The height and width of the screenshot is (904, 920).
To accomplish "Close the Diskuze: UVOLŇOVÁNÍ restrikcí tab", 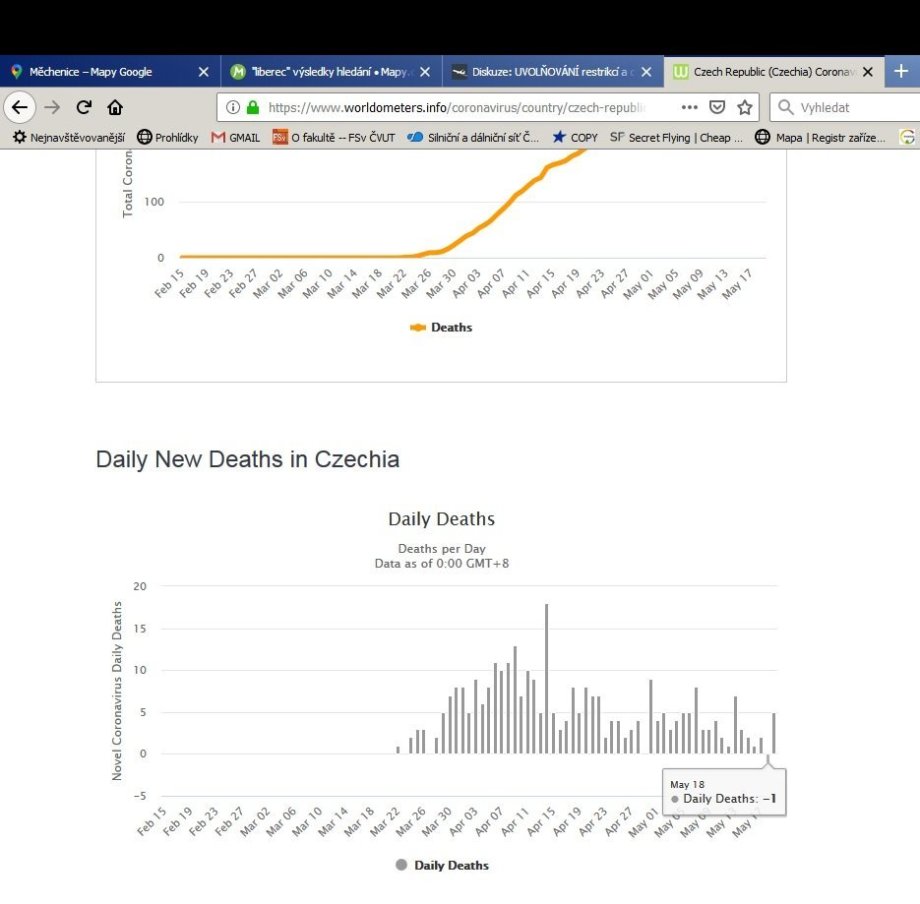I will coord(646,72).
